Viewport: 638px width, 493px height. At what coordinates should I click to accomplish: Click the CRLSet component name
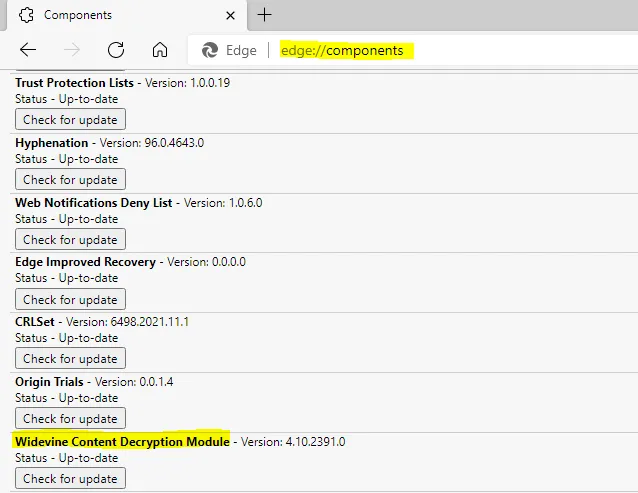(x=35, y=322)
